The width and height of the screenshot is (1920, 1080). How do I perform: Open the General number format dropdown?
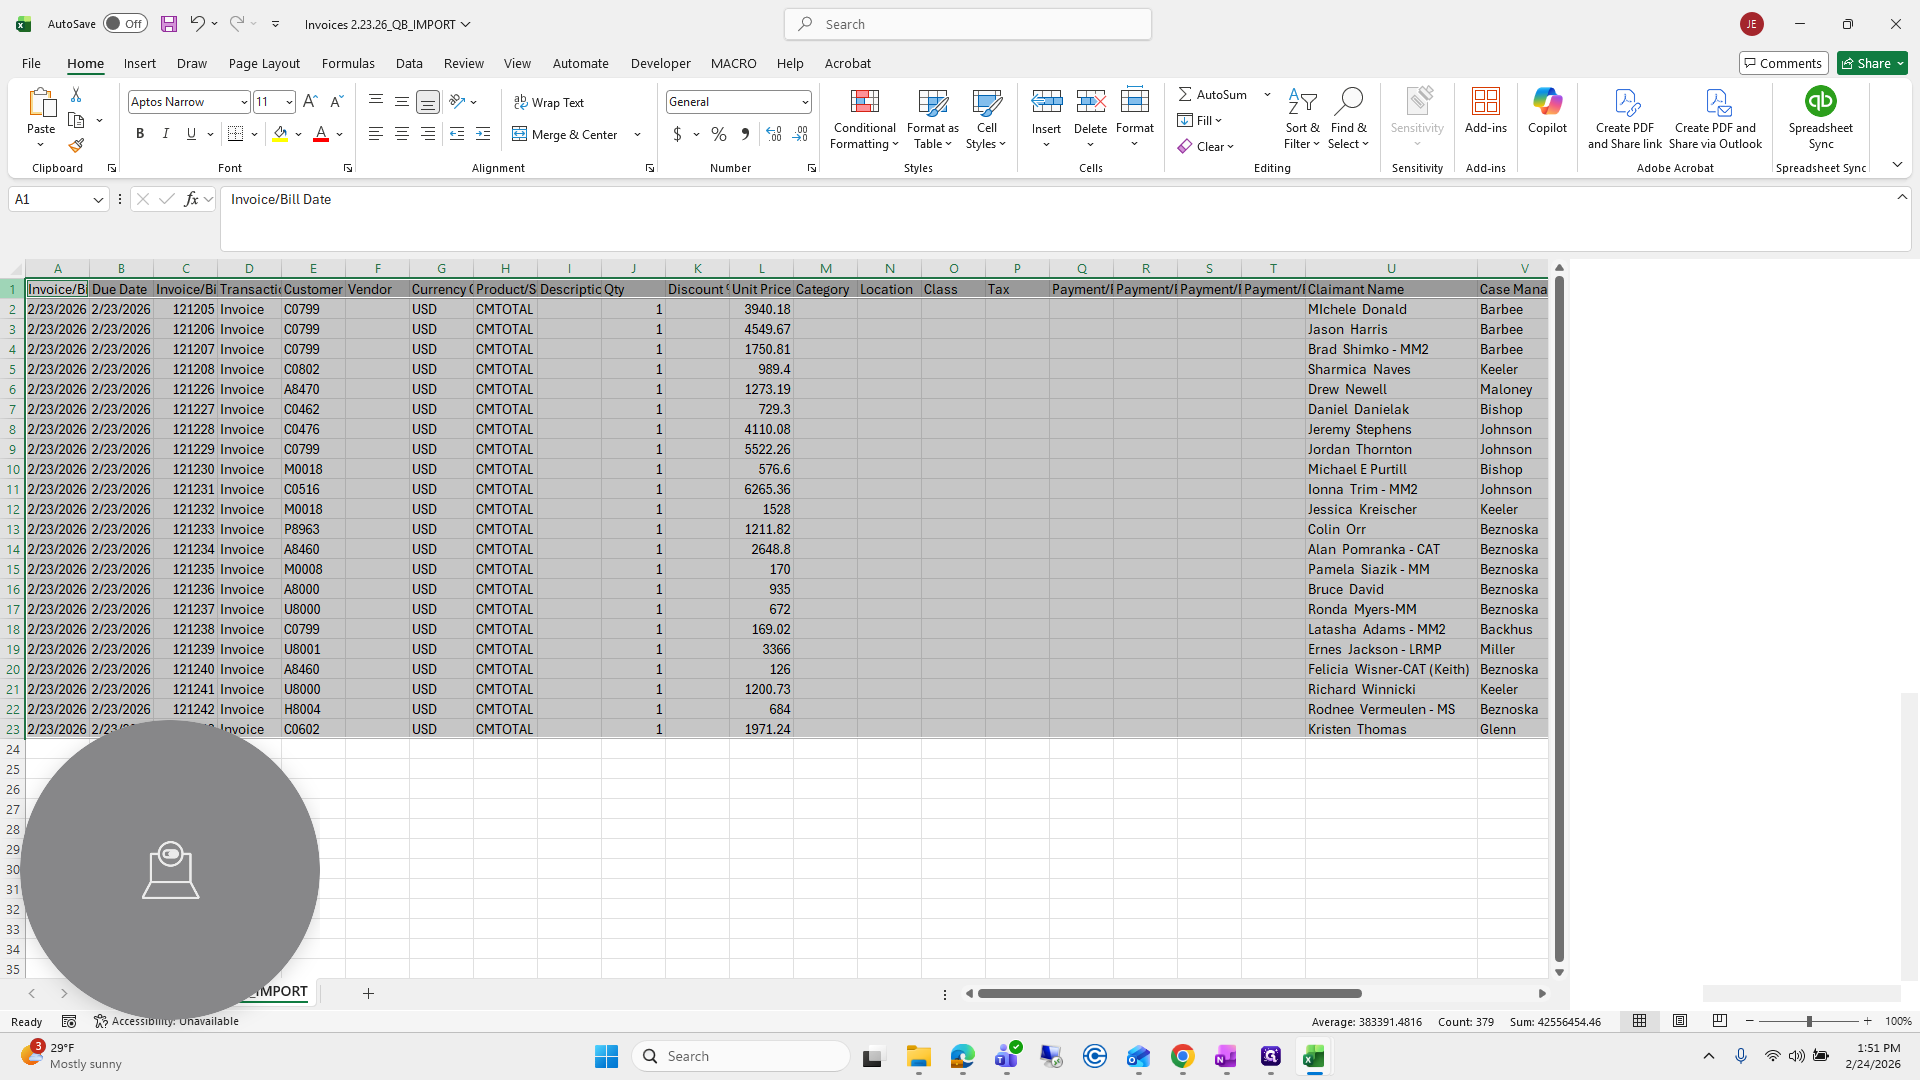tap(804, 102)
